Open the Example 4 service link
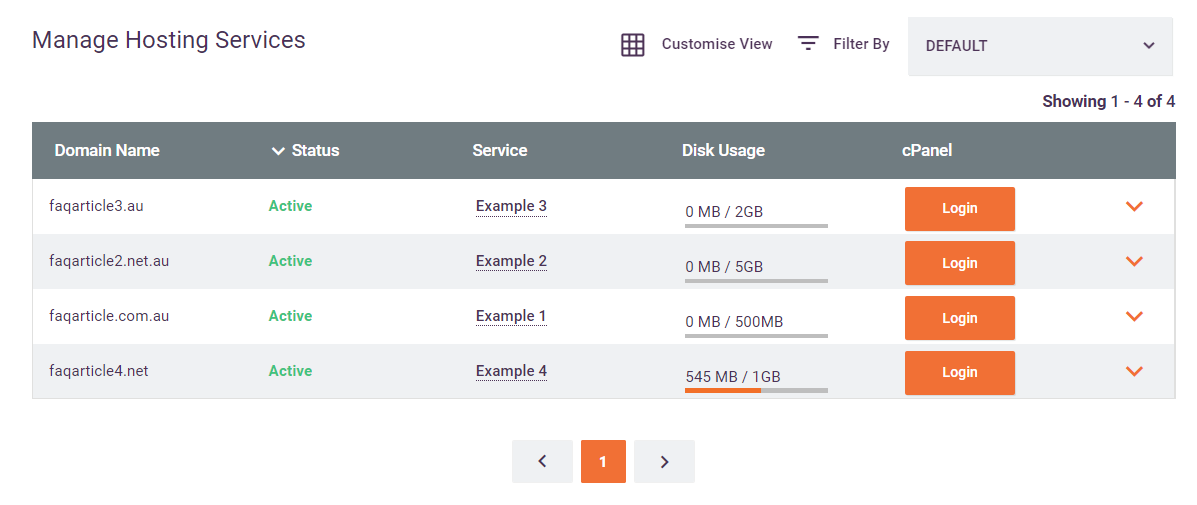 point(511,371)
